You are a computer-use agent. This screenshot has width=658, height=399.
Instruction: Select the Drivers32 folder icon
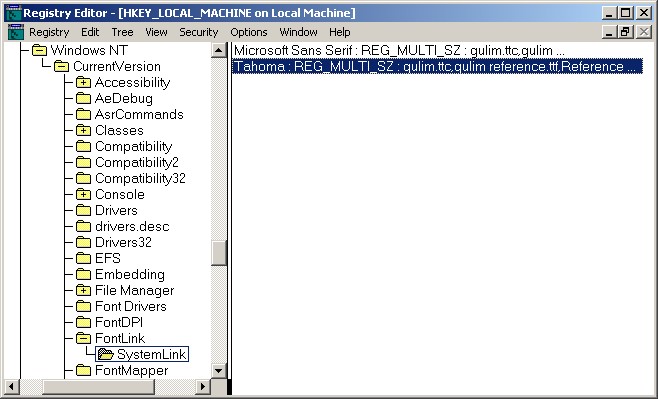click(83, 243)
